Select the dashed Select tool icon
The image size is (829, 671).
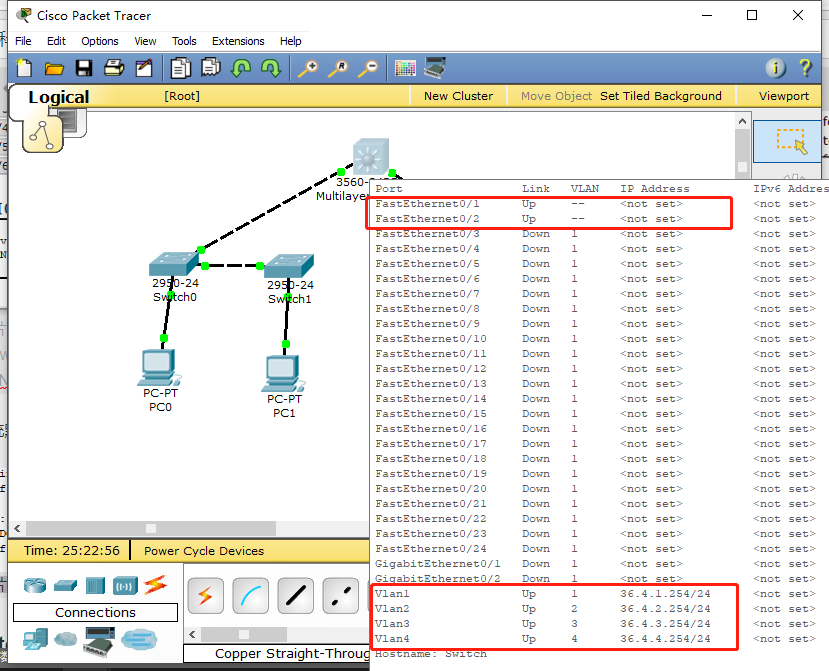coord(791,141)
